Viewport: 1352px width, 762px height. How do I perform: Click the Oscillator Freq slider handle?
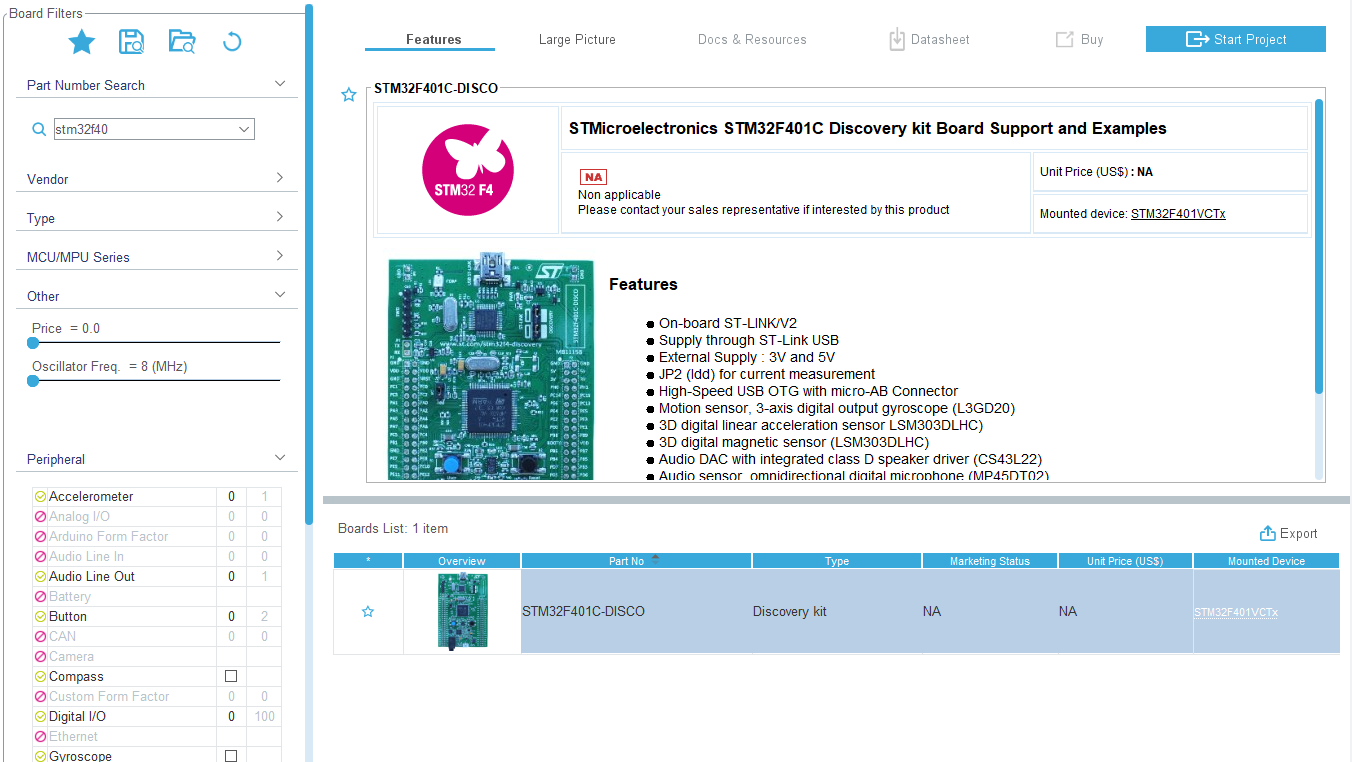coord(33,381)
